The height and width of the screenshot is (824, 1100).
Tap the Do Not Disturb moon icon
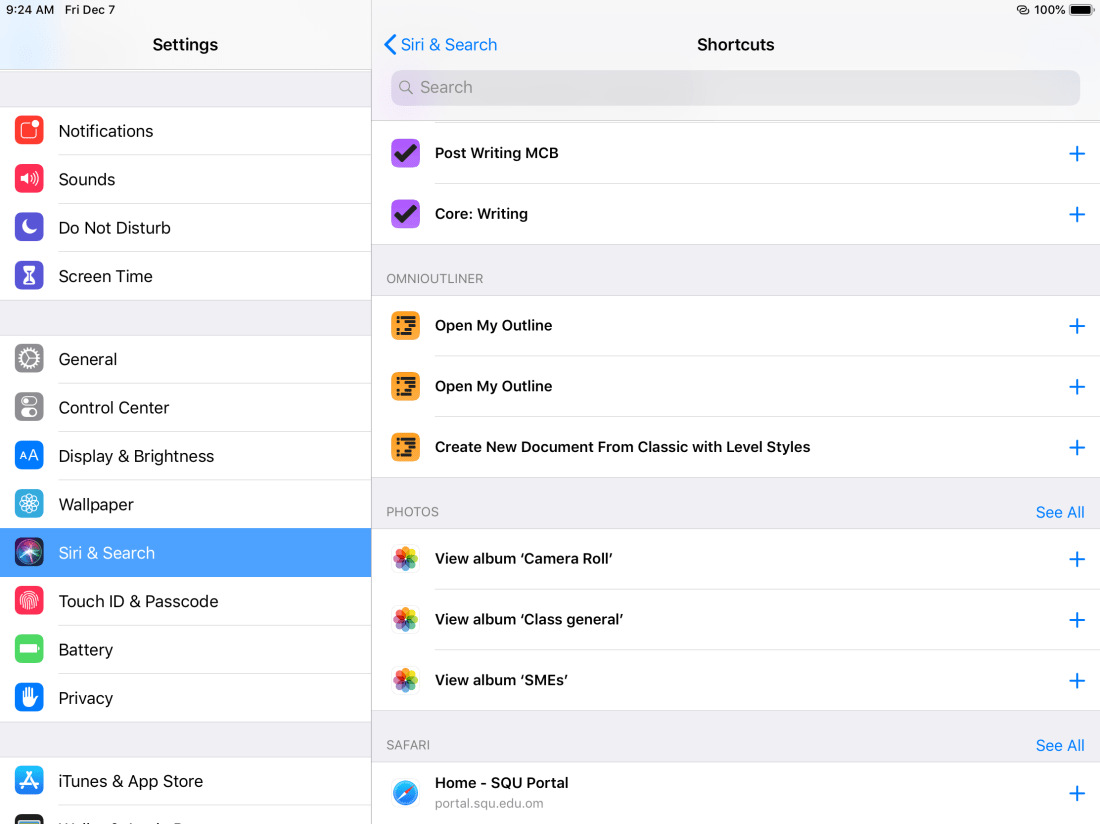29,228
